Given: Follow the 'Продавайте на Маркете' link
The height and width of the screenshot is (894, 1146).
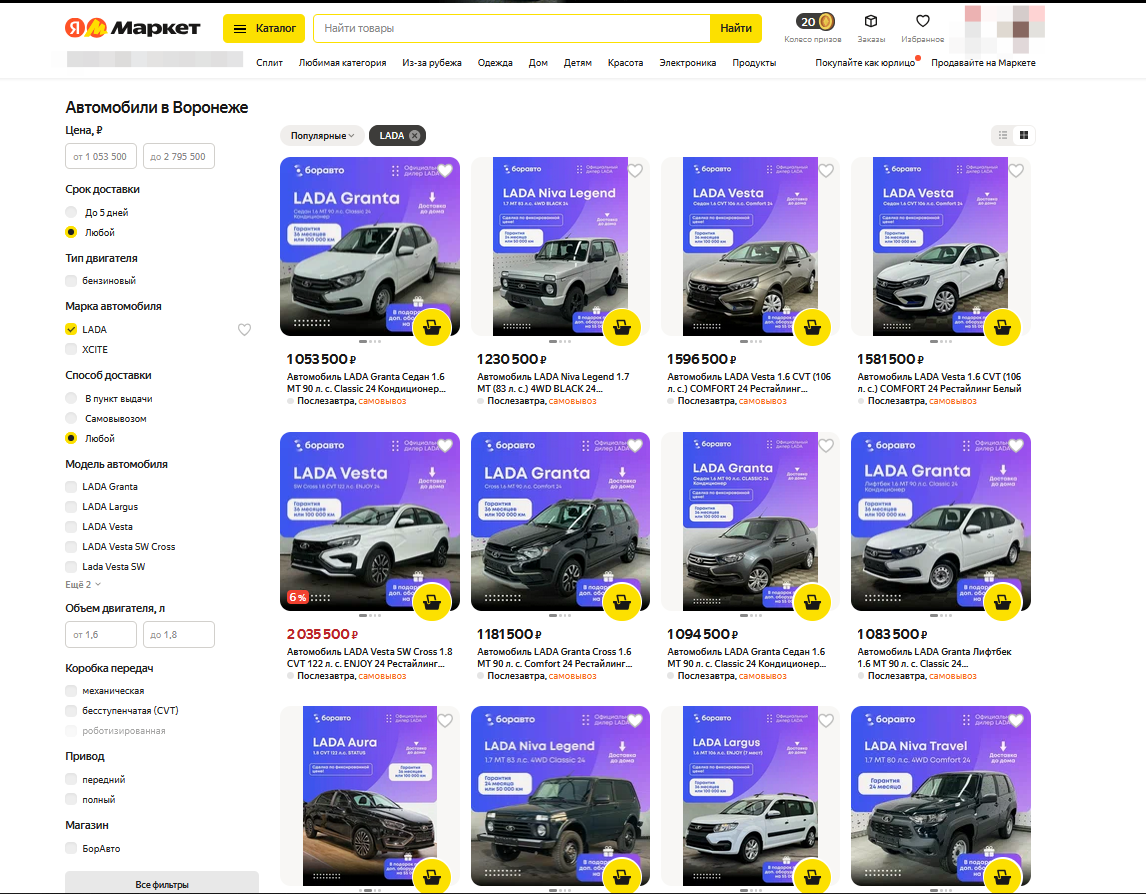Looking at the screenshot, I should [983, 63].
